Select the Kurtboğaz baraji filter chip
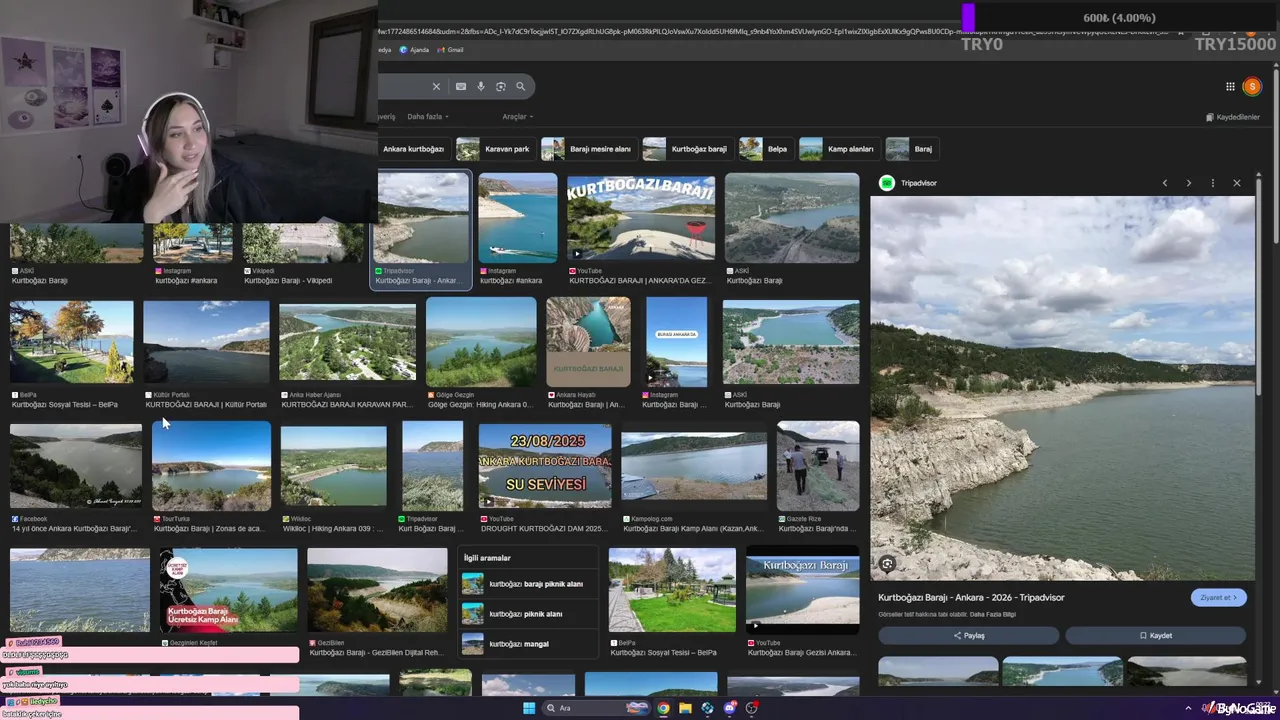Image resolution: width=1280 pixels, height=720 pixels. (x=687, y=149)
